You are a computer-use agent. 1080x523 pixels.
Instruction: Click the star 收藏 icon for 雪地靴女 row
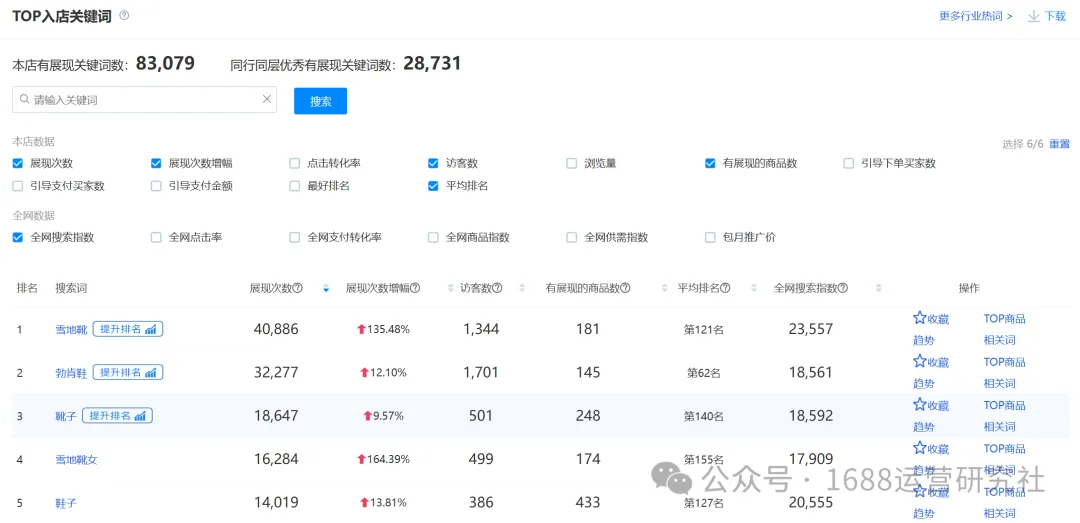[920, 448]
